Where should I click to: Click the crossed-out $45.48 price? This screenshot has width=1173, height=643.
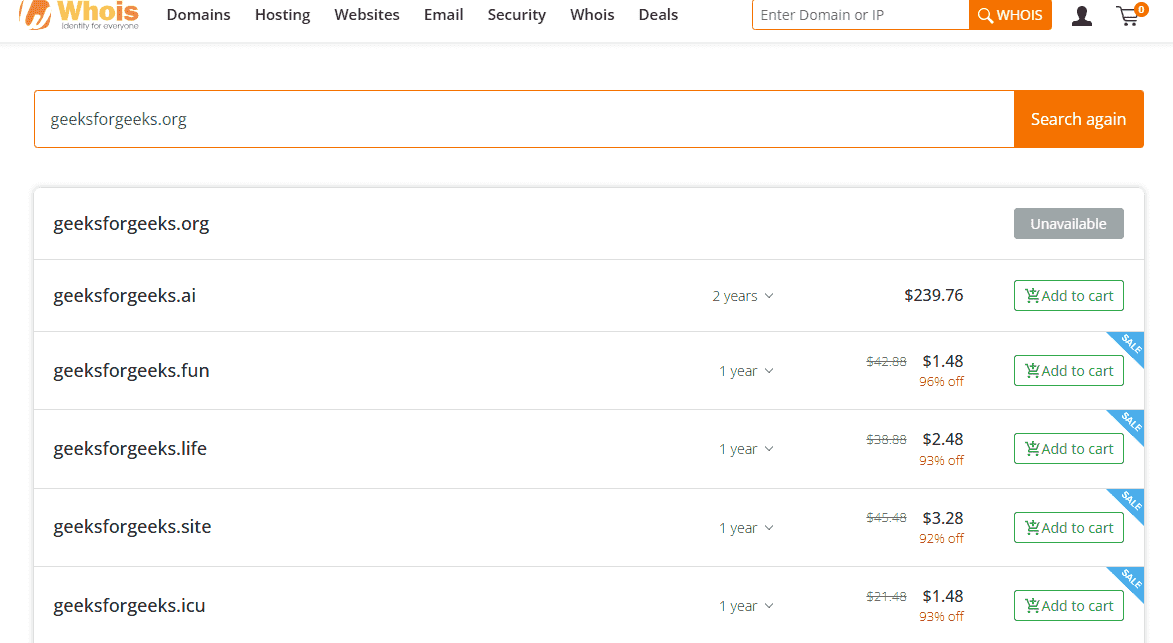click(886, 517)
